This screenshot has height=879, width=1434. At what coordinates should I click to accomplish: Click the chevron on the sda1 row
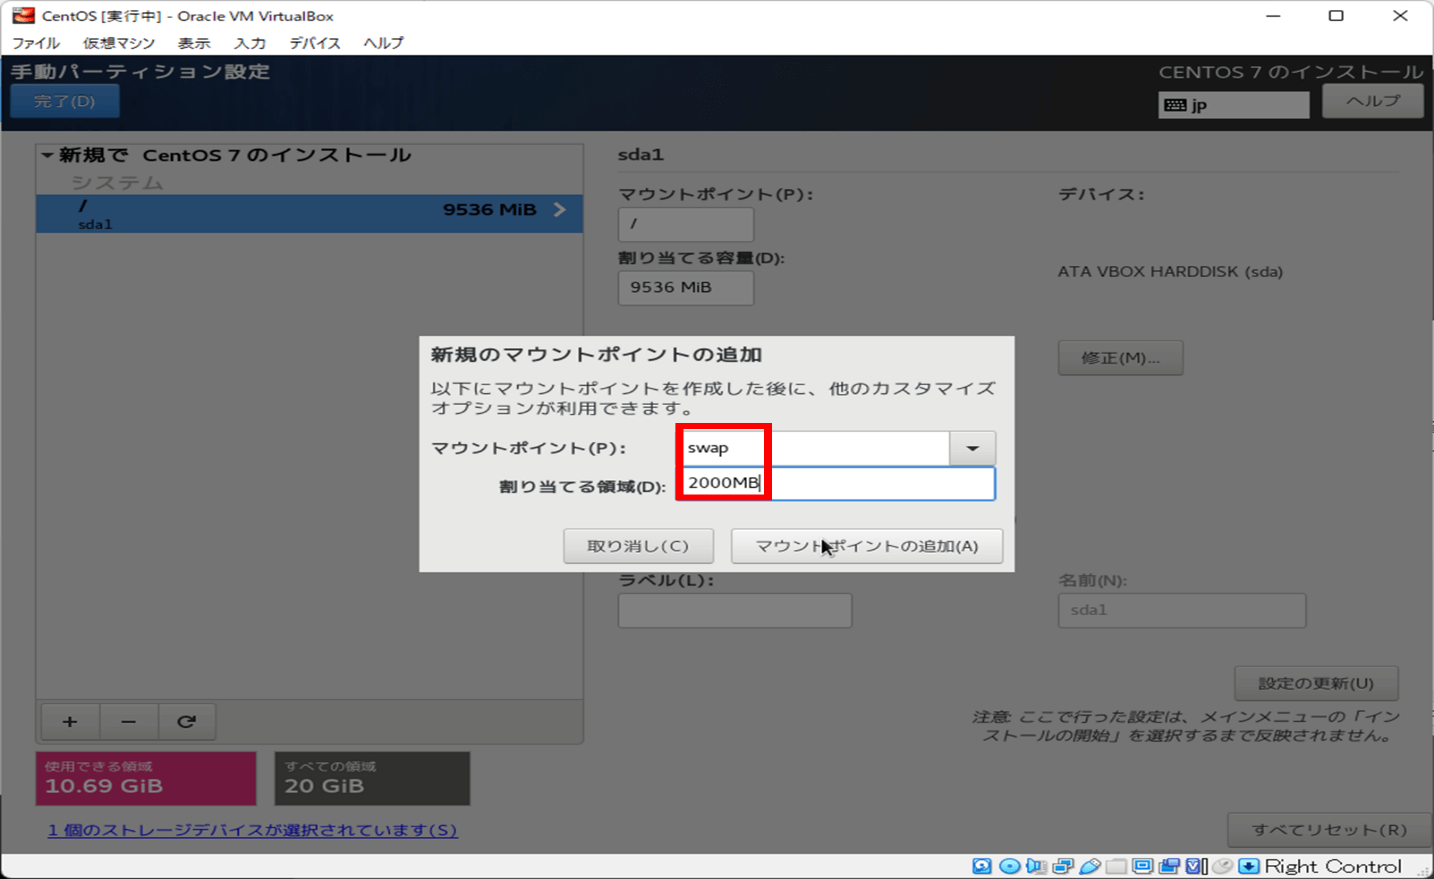coord(560,209)
